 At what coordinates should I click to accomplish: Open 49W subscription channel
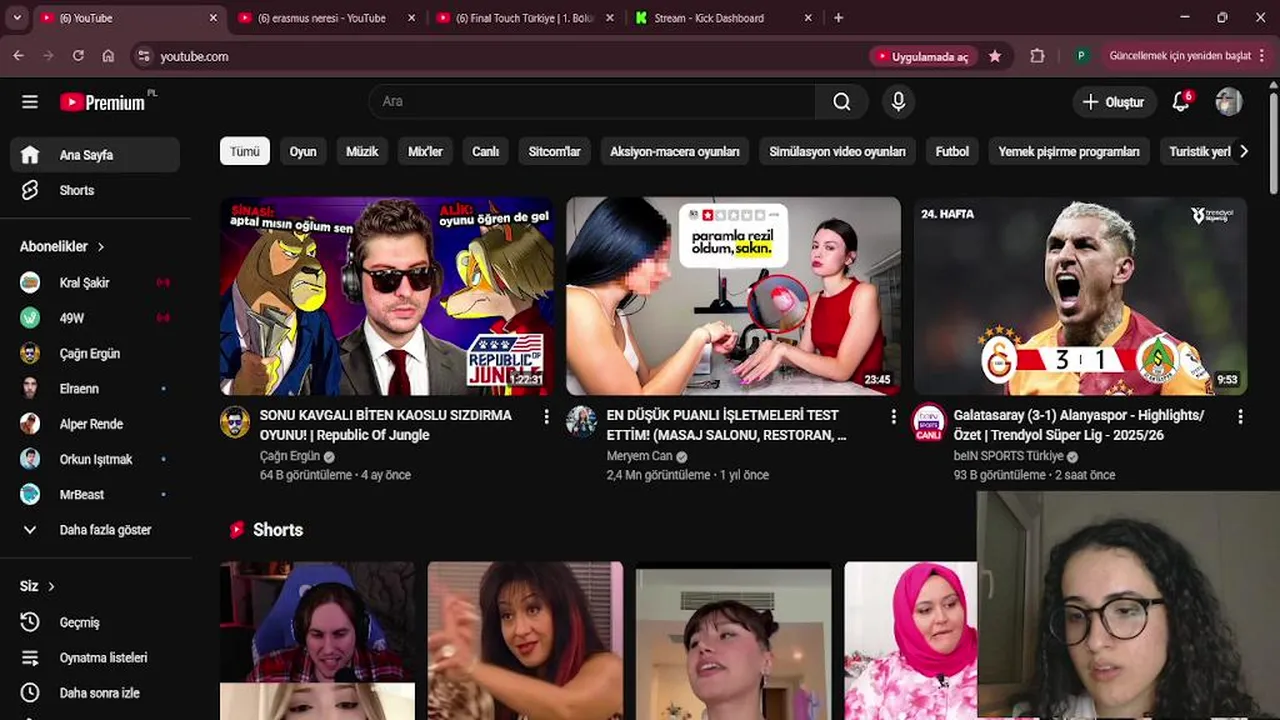click(95, 318)
